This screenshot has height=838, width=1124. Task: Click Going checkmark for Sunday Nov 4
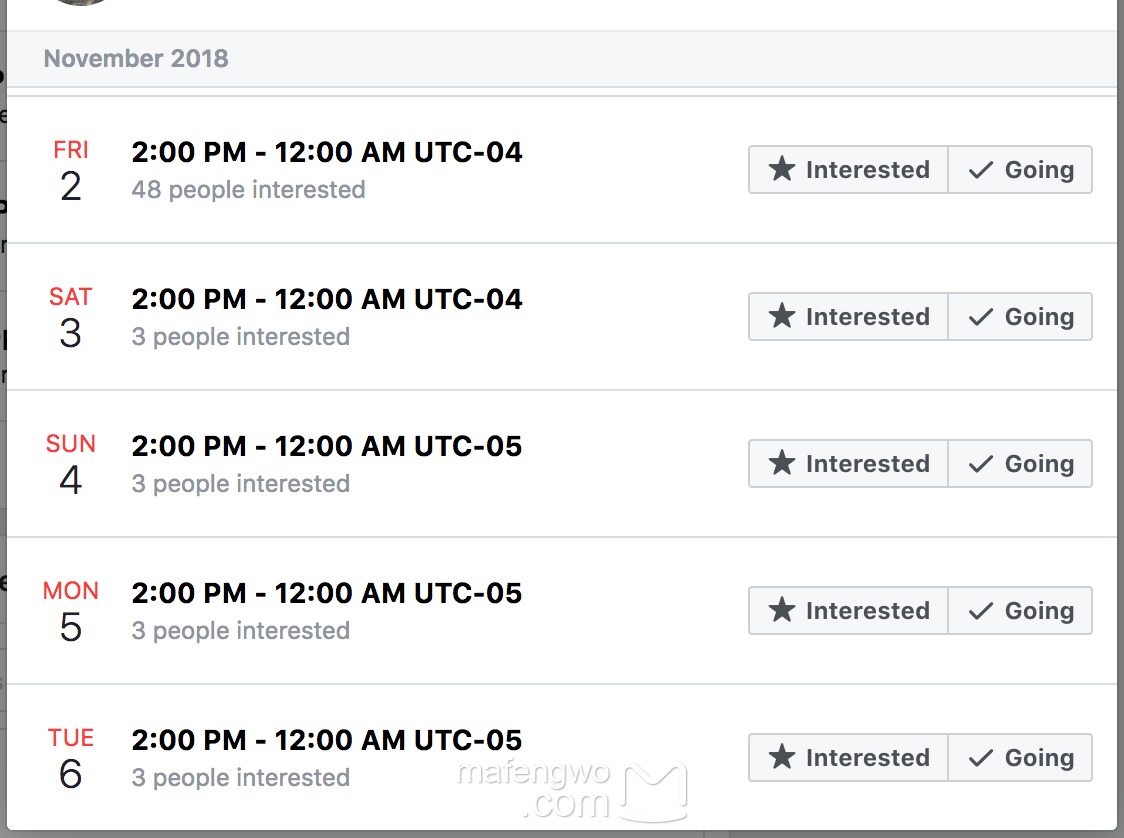tap(1020, 464)
